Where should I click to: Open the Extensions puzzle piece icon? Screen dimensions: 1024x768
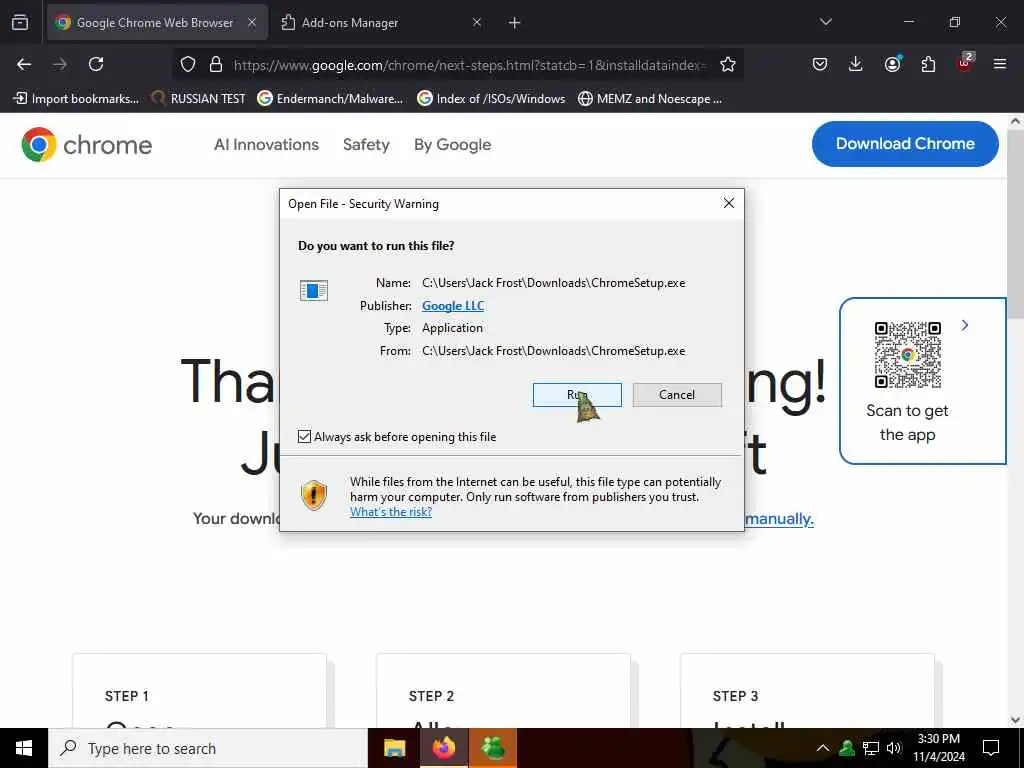coord(928,64)
